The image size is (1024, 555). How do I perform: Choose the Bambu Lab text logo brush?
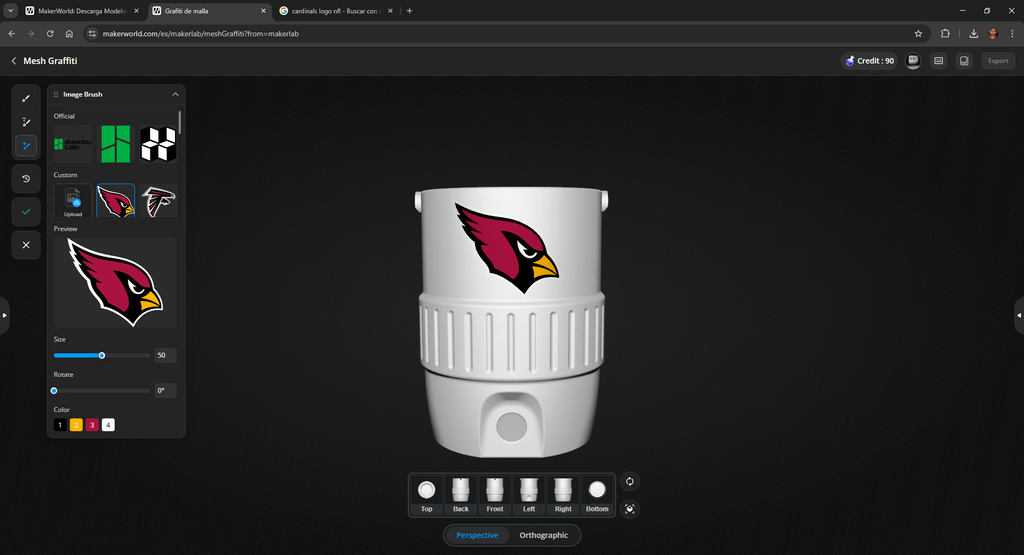click(x=73, y=144)
